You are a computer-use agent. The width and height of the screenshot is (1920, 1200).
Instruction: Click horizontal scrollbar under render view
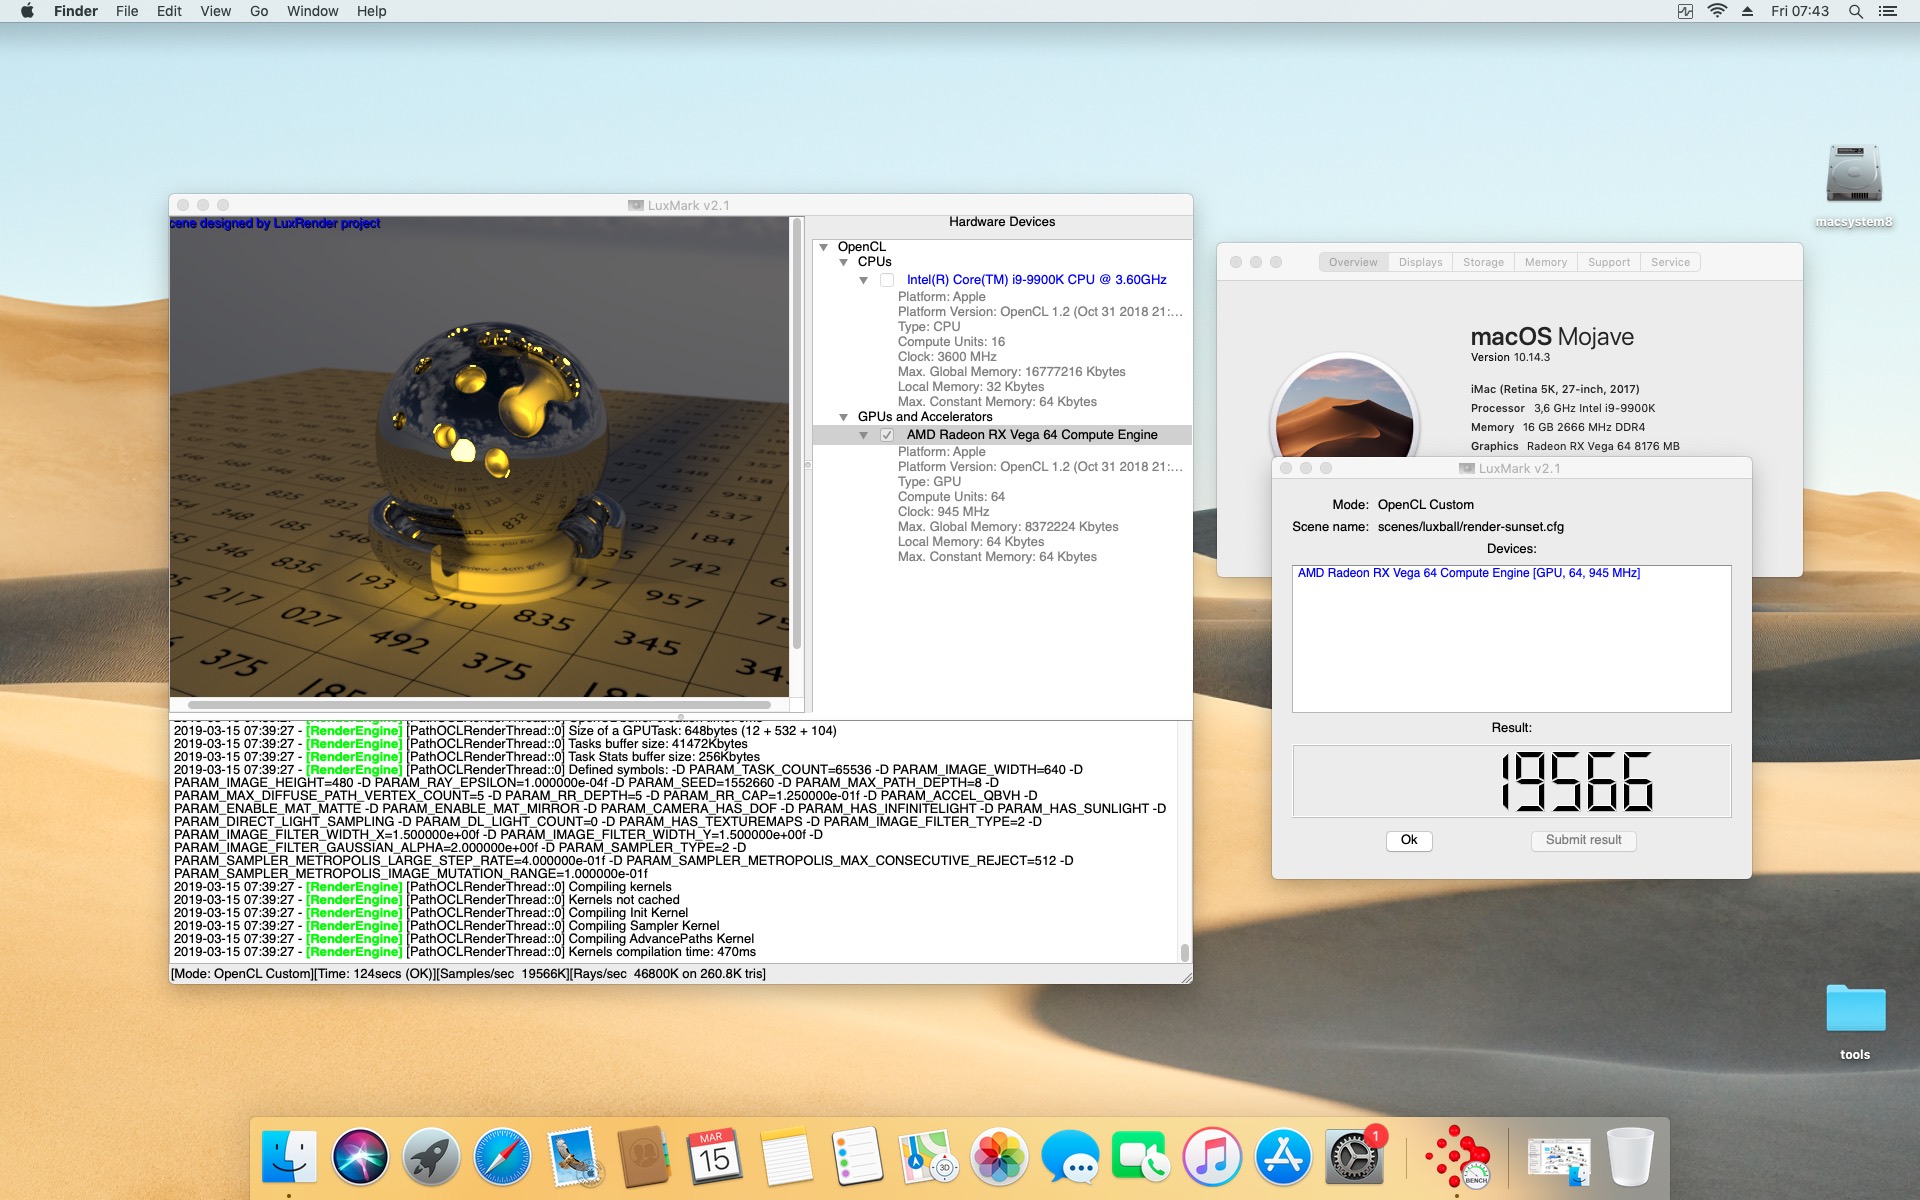[480, 705]
